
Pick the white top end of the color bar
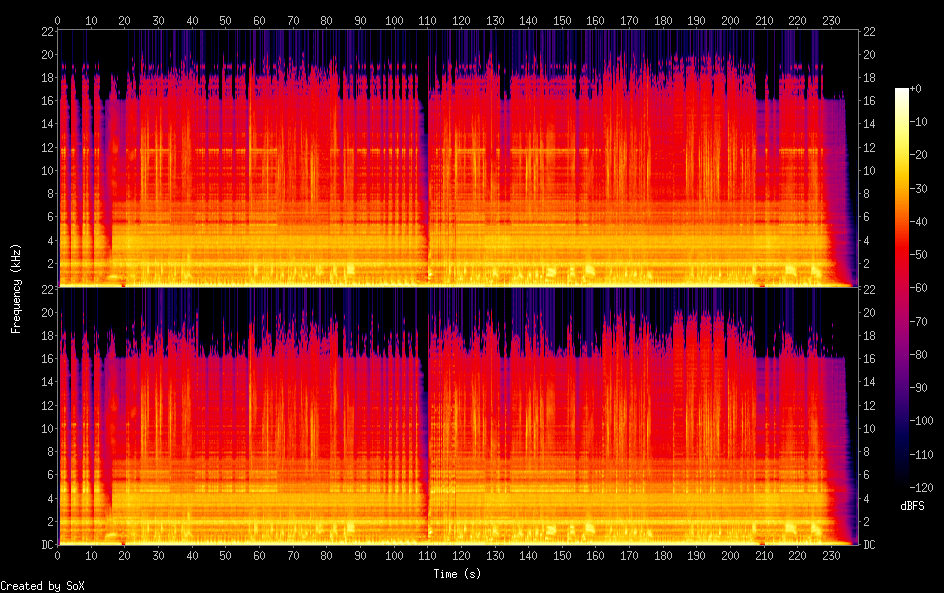coord(902,92)
